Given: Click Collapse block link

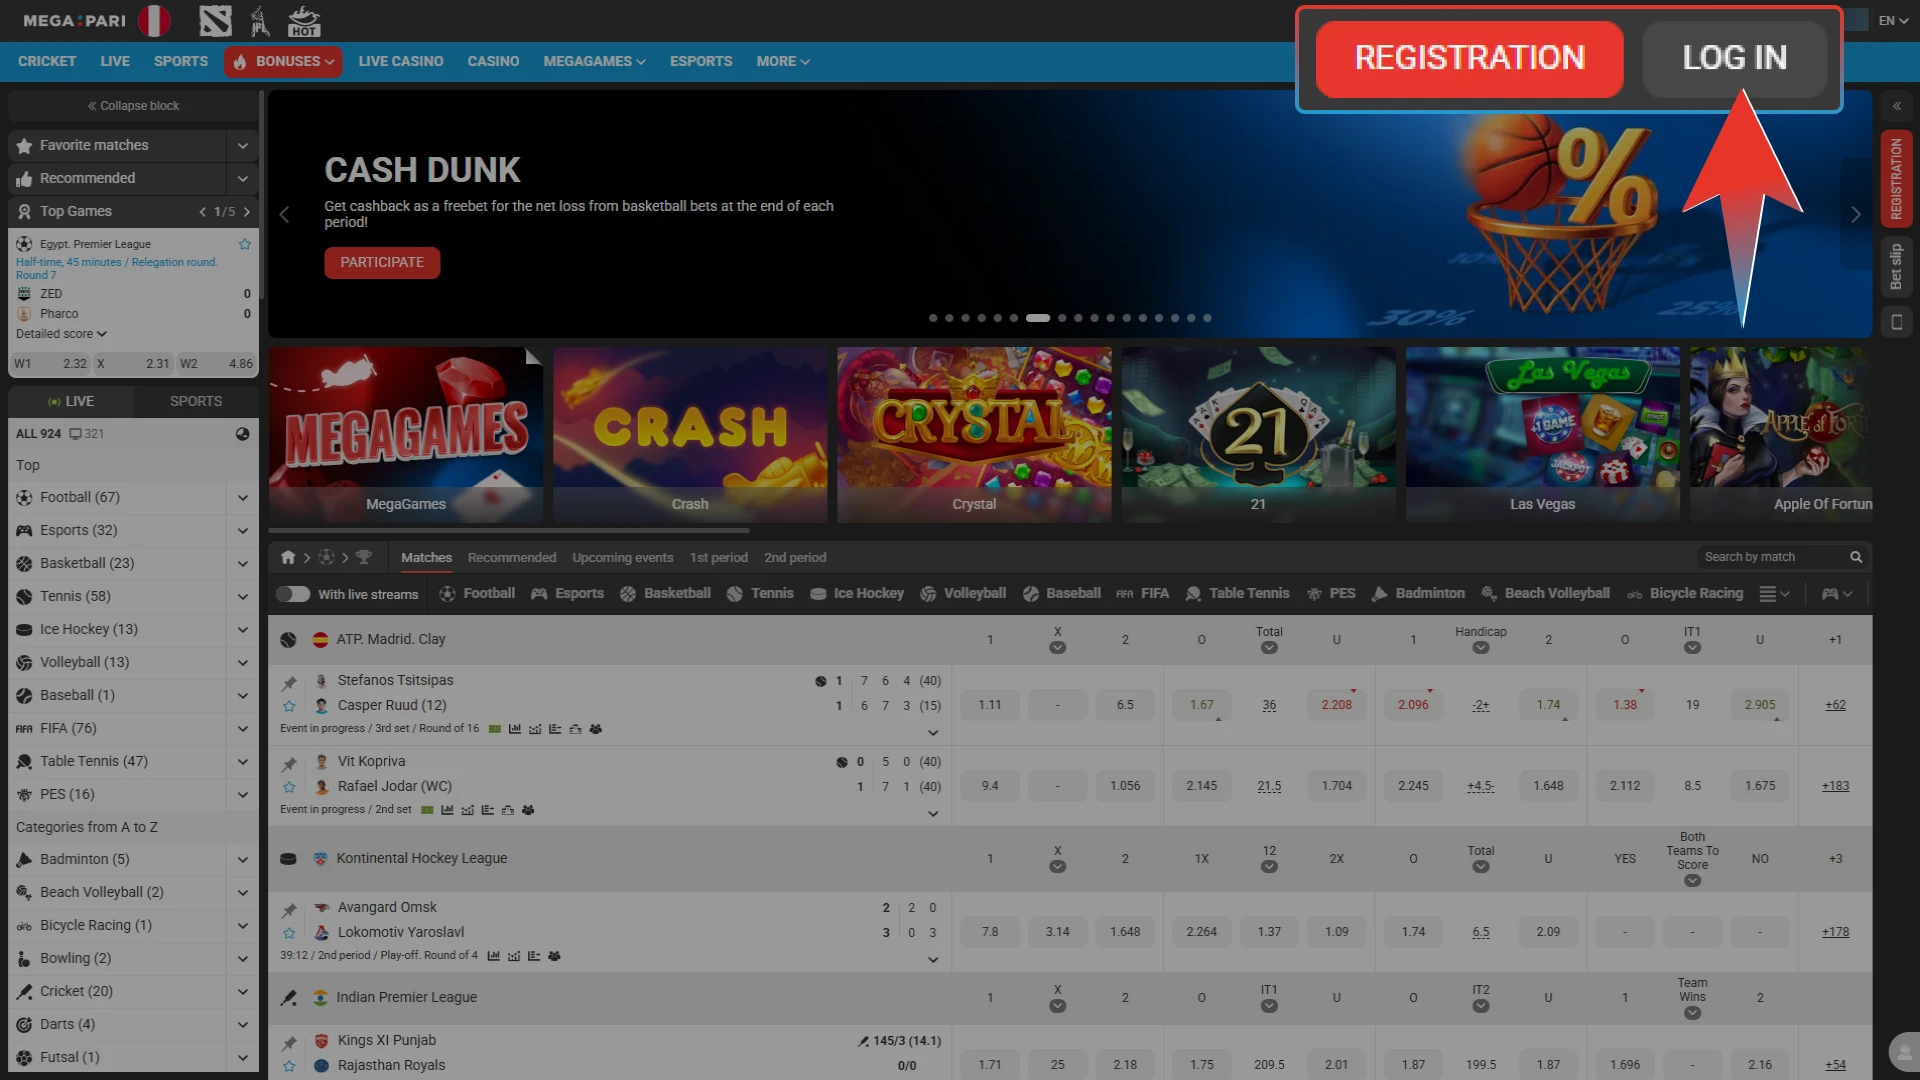Looking at the screenshot, I should [x=133, y=106].
